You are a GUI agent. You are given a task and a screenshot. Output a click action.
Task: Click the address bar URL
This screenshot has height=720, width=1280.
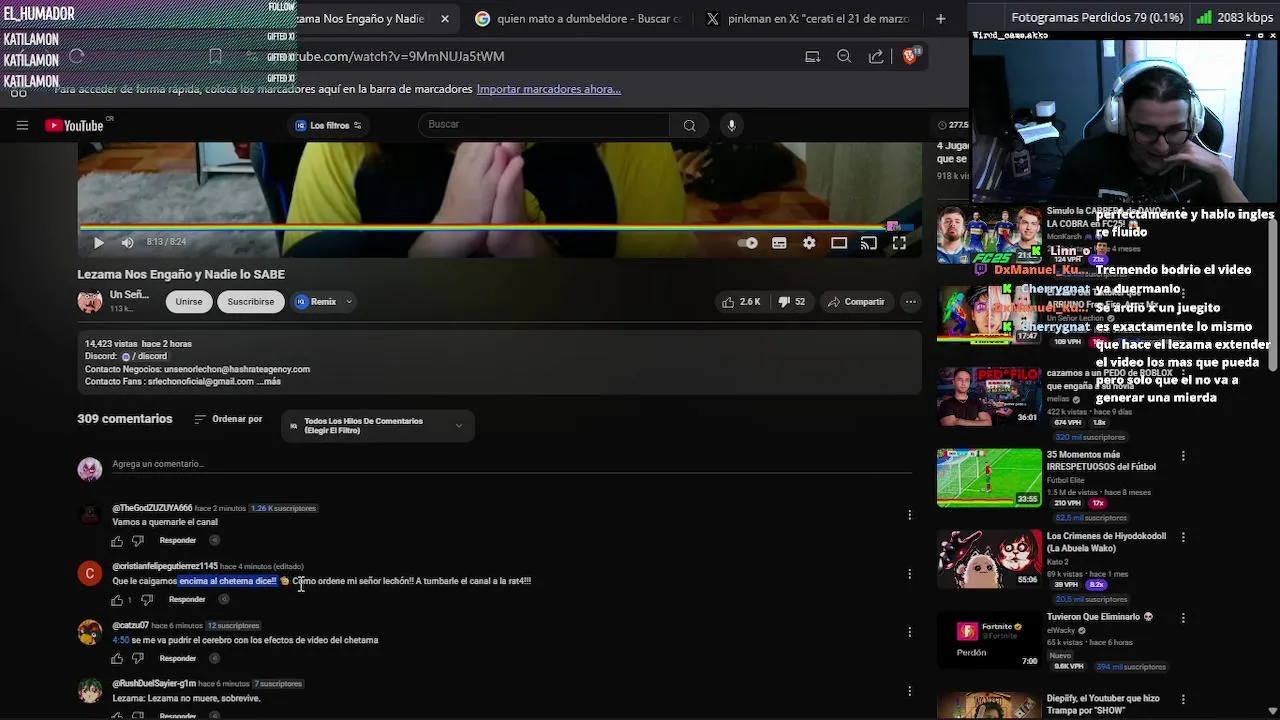[400, 56]
